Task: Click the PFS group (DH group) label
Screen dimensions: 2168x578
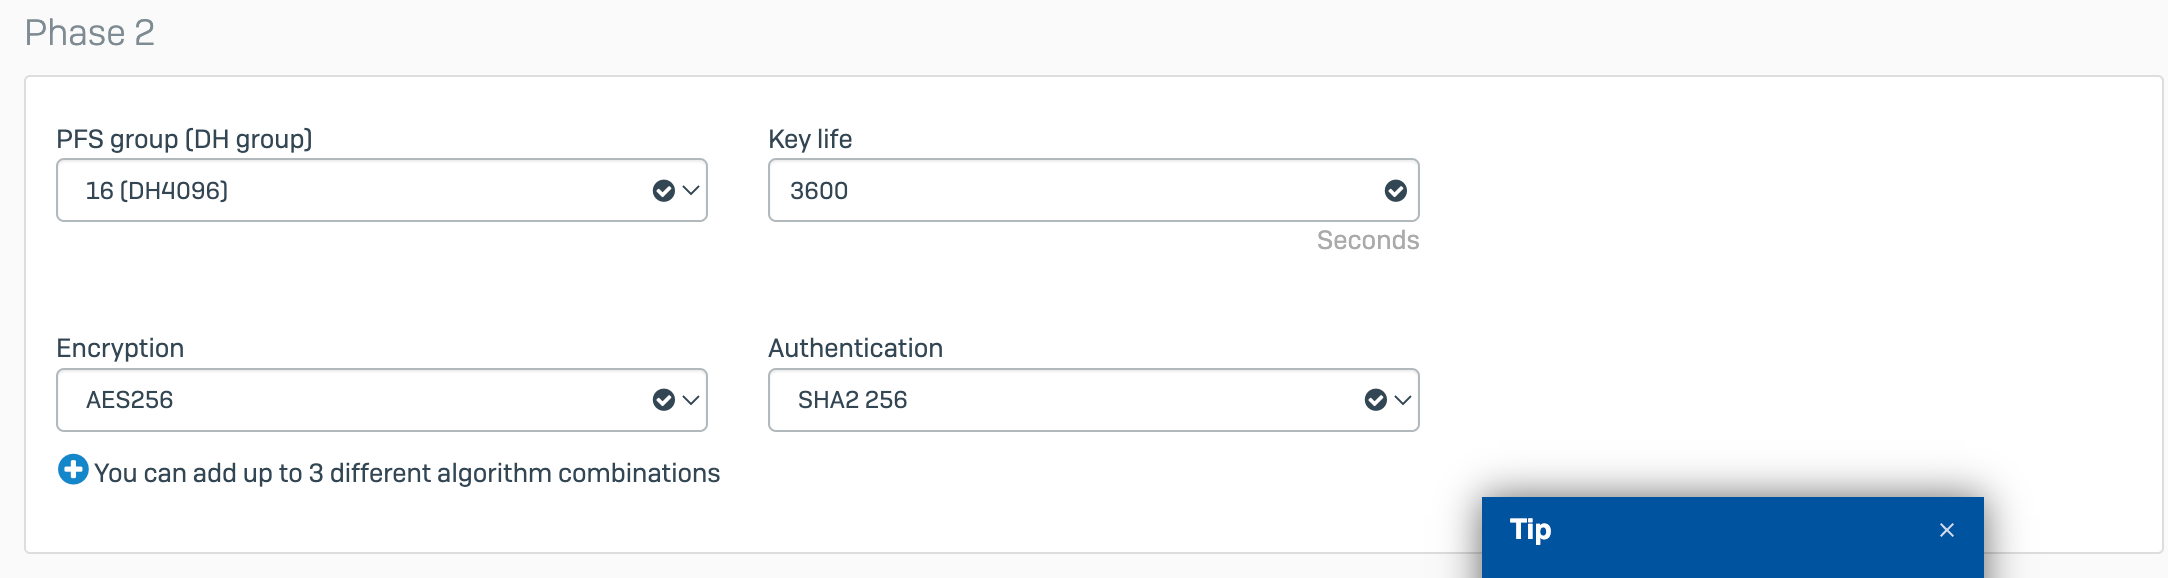Action: click(x=184, y=139)
